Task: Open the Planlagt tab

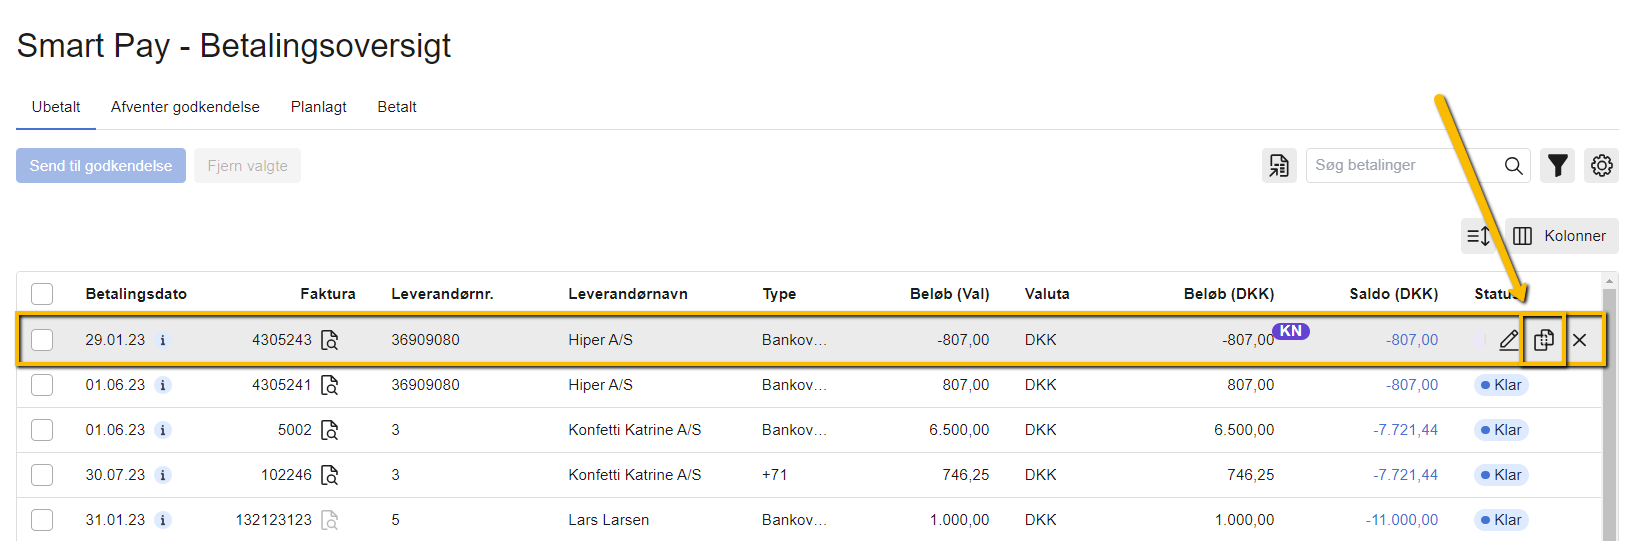Action: point(318,107)
